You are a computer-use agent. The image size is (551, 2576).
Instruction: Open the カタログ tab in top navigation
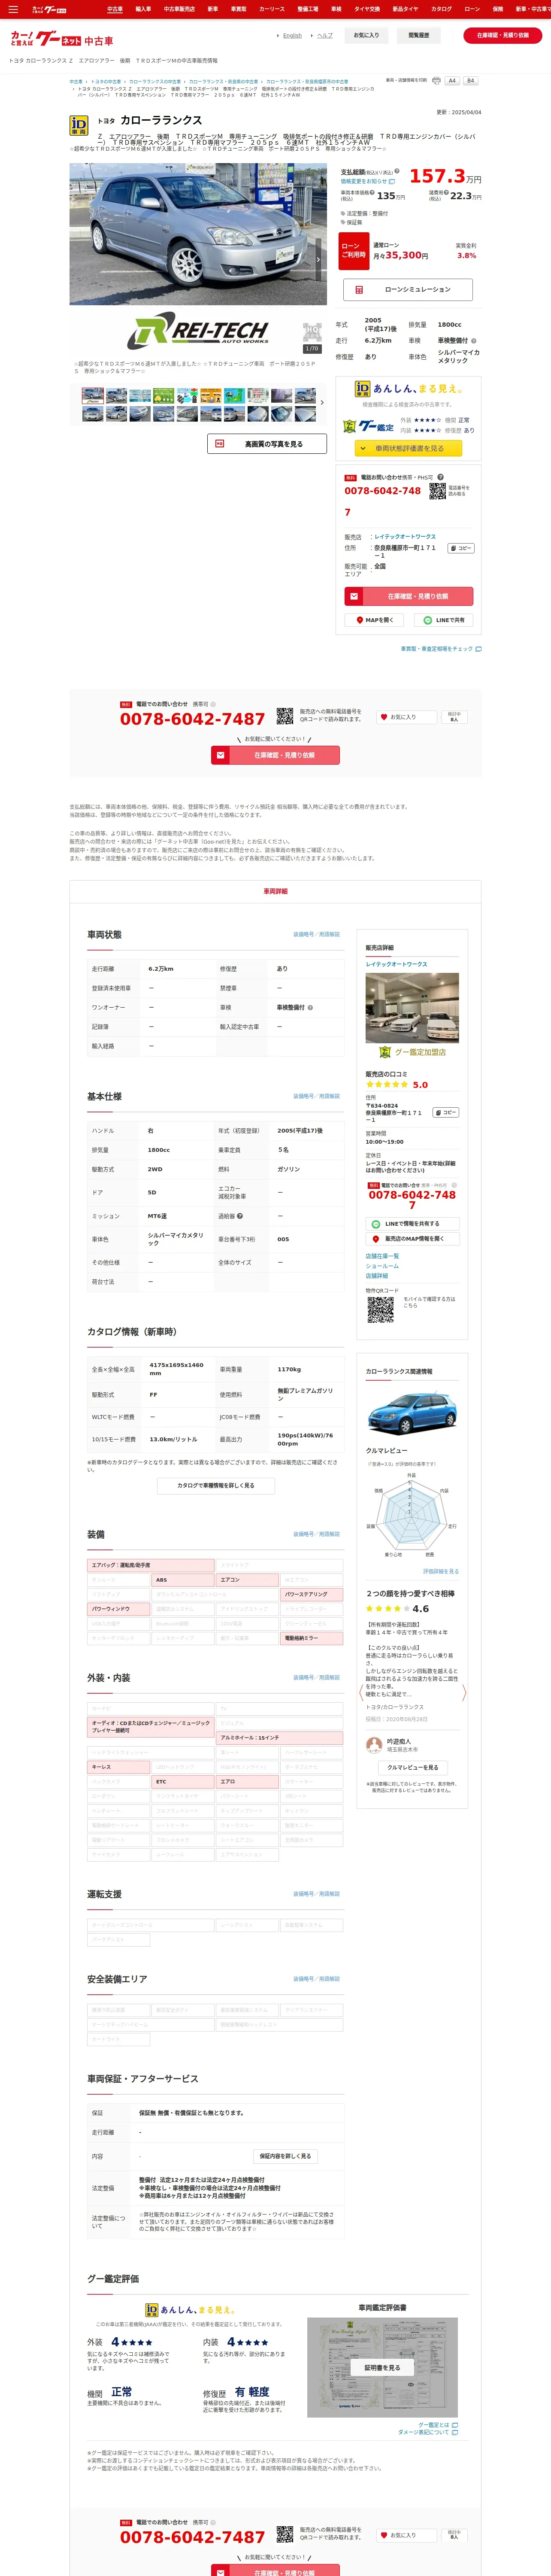coord(441,9)
